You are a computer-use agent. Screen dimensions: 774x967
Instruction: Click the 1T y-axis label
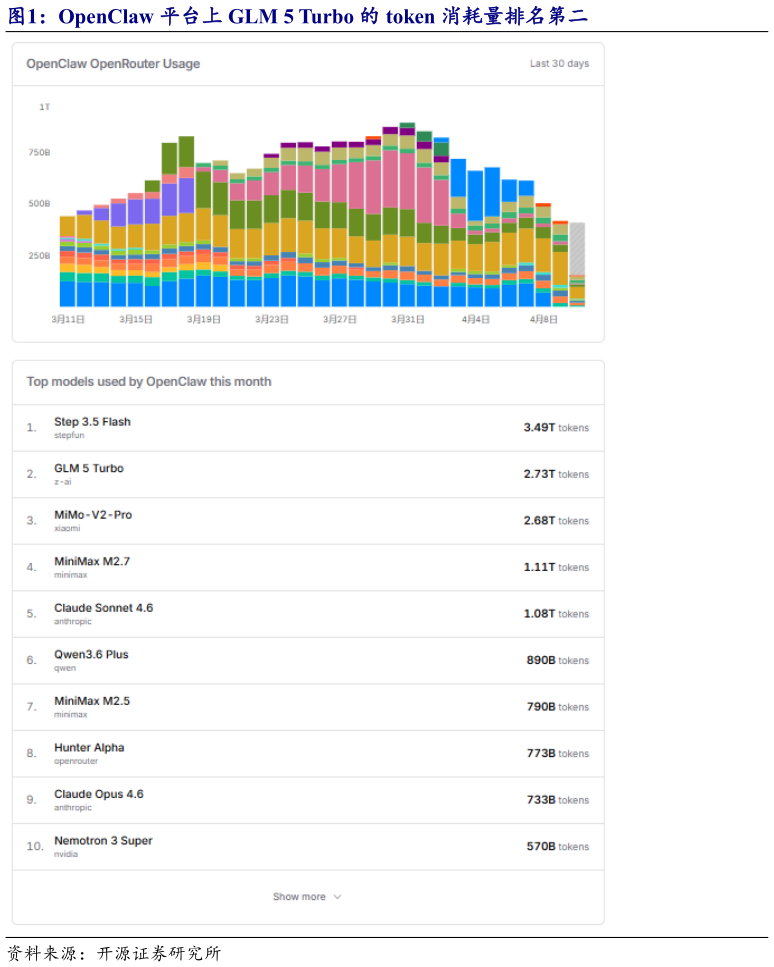pyautogui.click(x=44, y=107)
